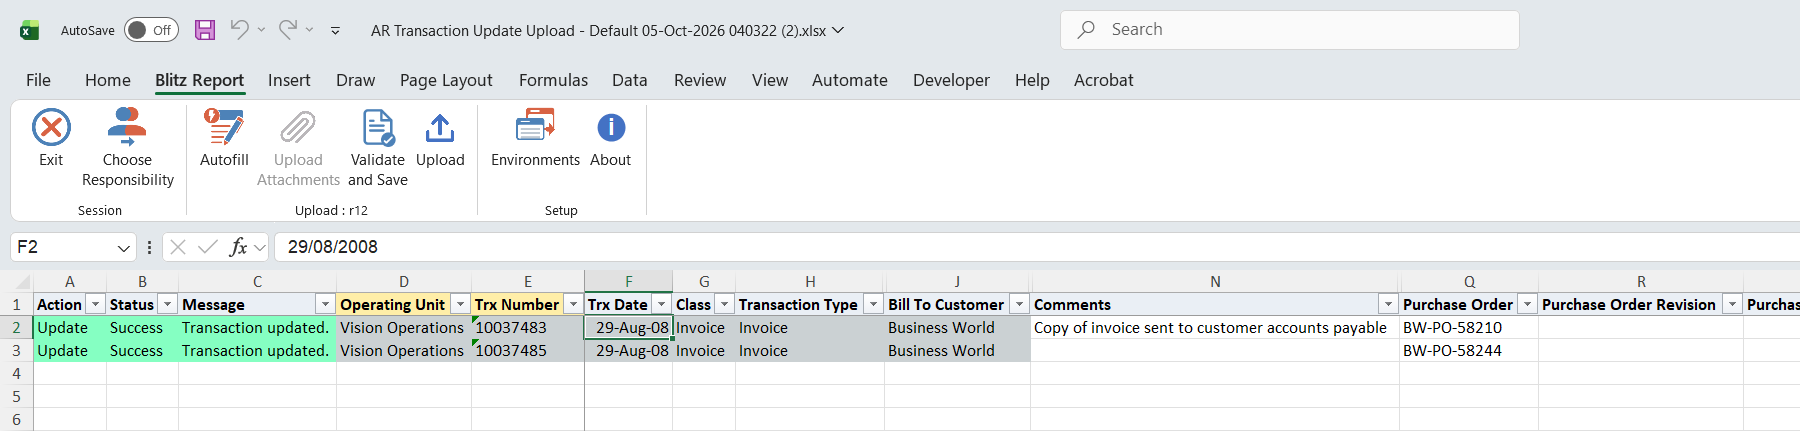Open the Purchase Order filter dropdown
This screenshot has height=431, width=1800.
[1527, 304]
